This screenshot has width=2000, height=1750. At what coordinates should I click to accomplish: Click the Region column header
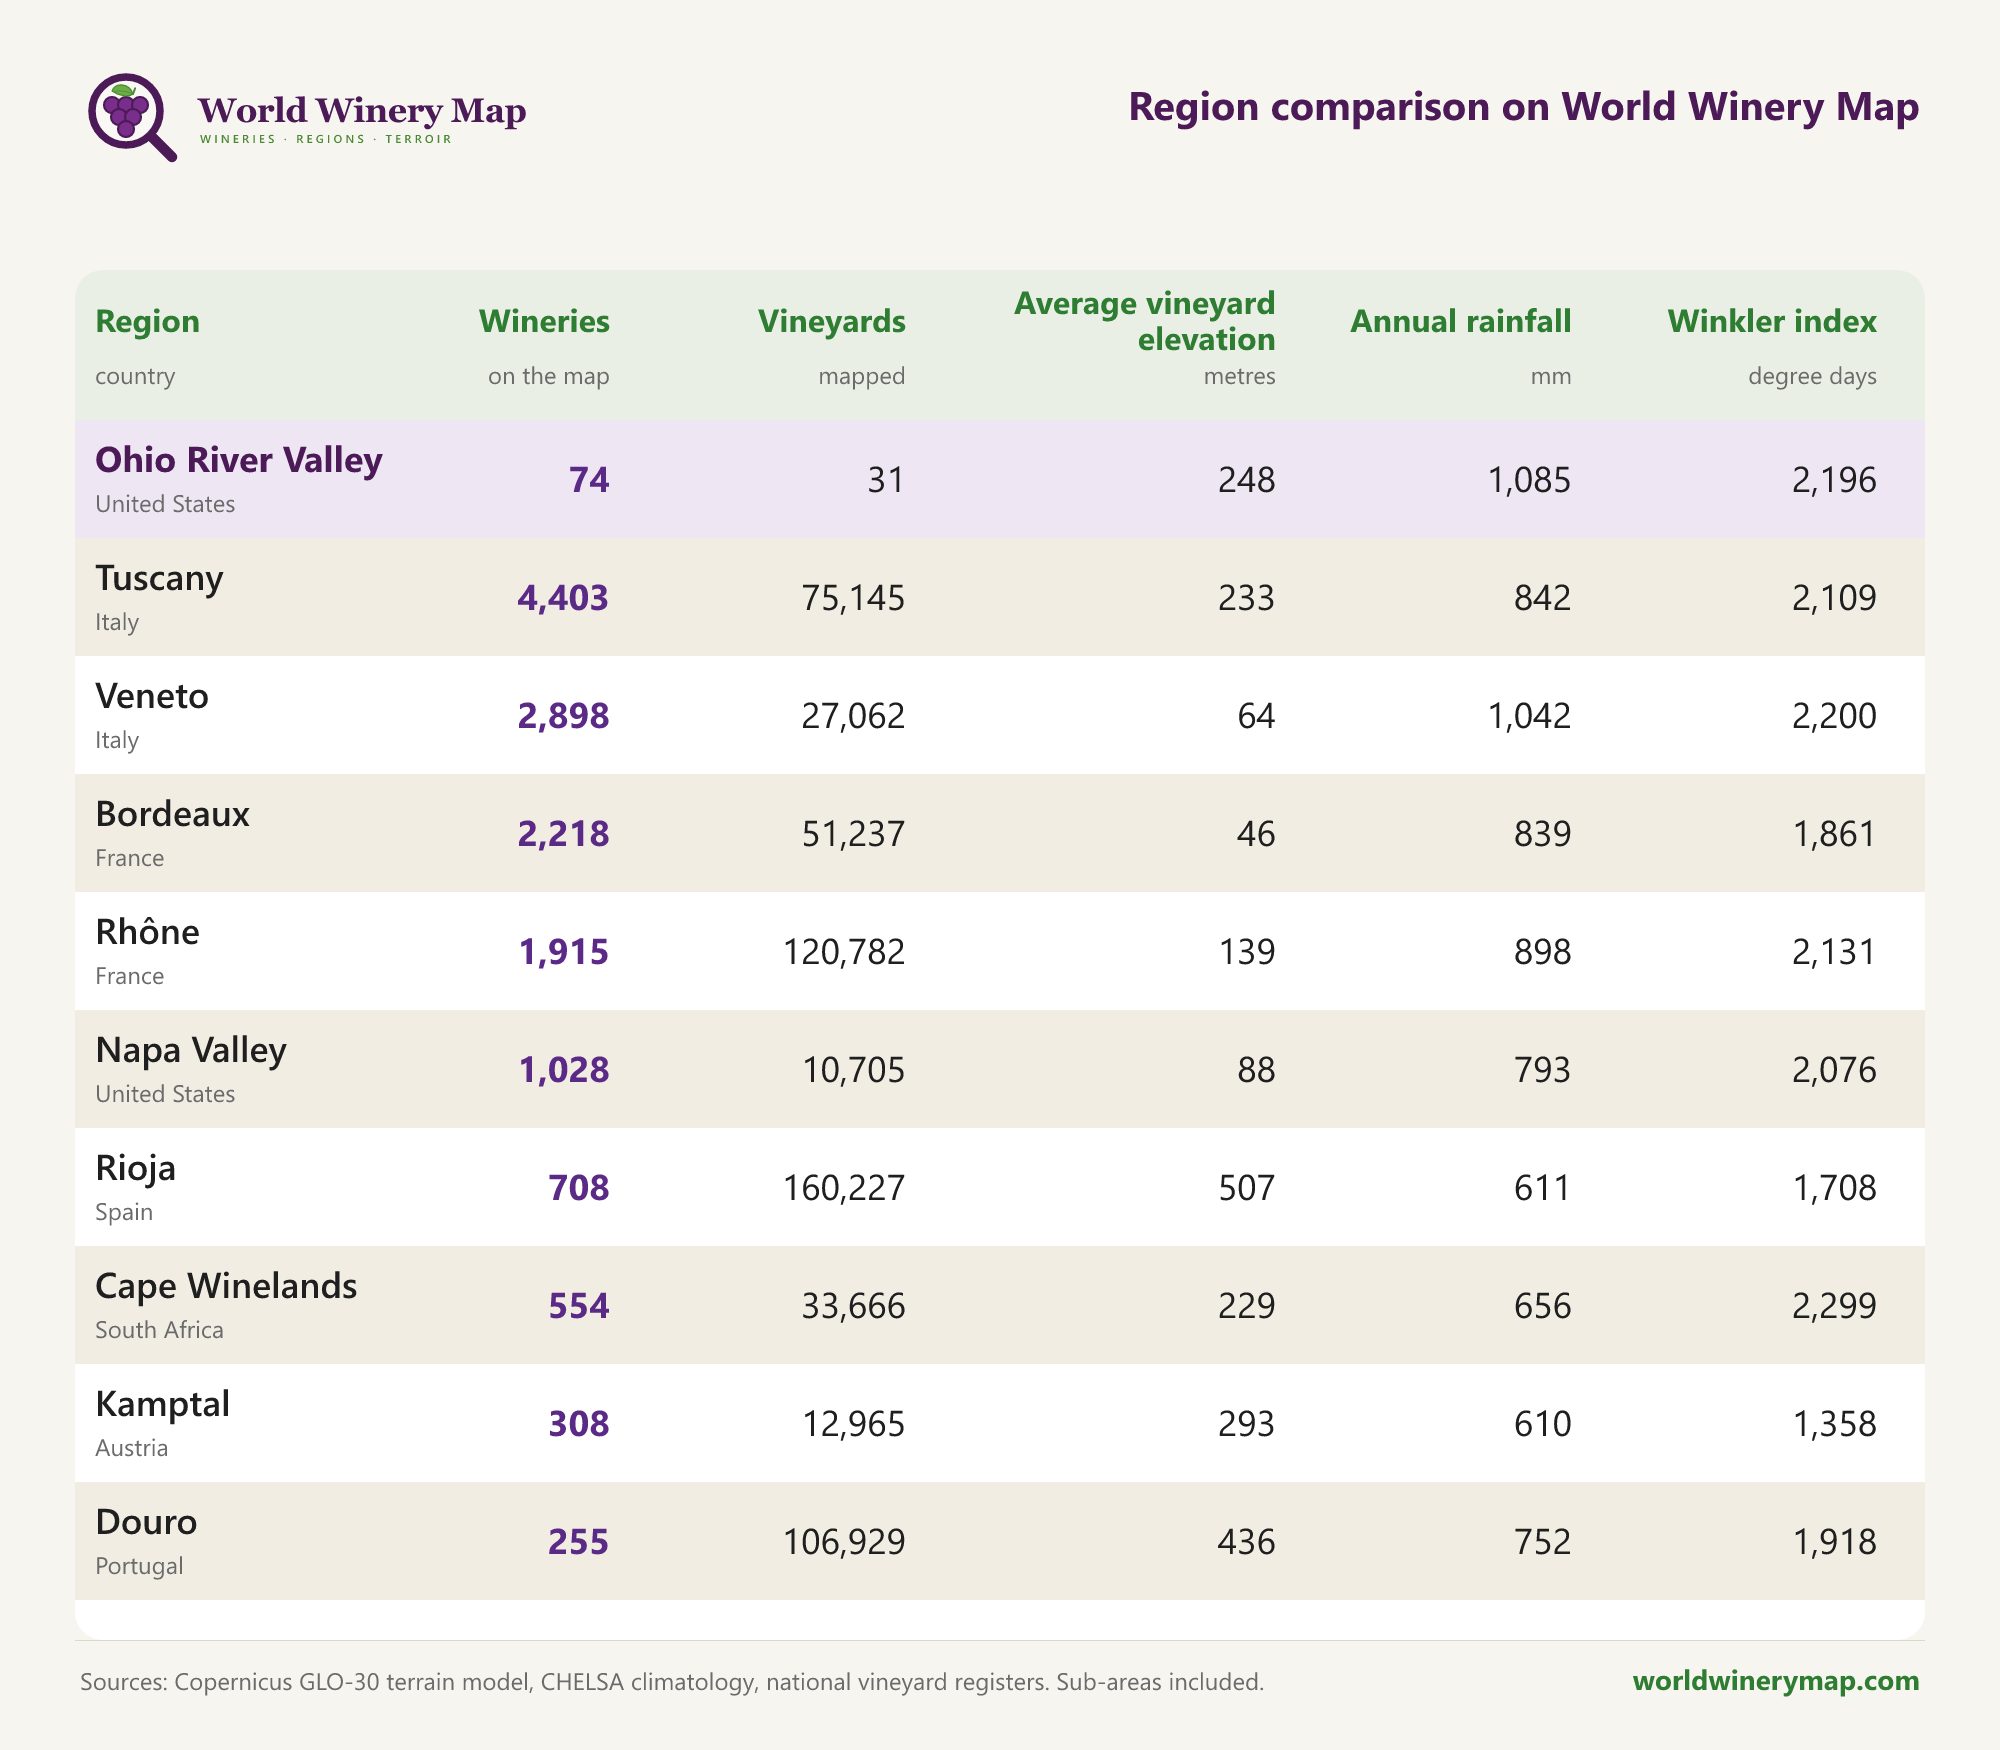coord(147,321)
